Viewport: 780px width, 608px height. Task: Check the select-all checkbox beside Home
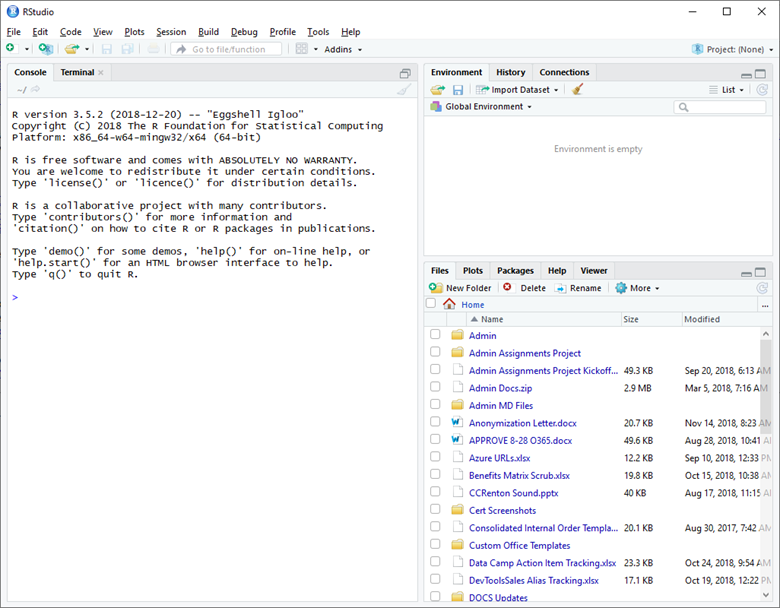pos(431,303)
